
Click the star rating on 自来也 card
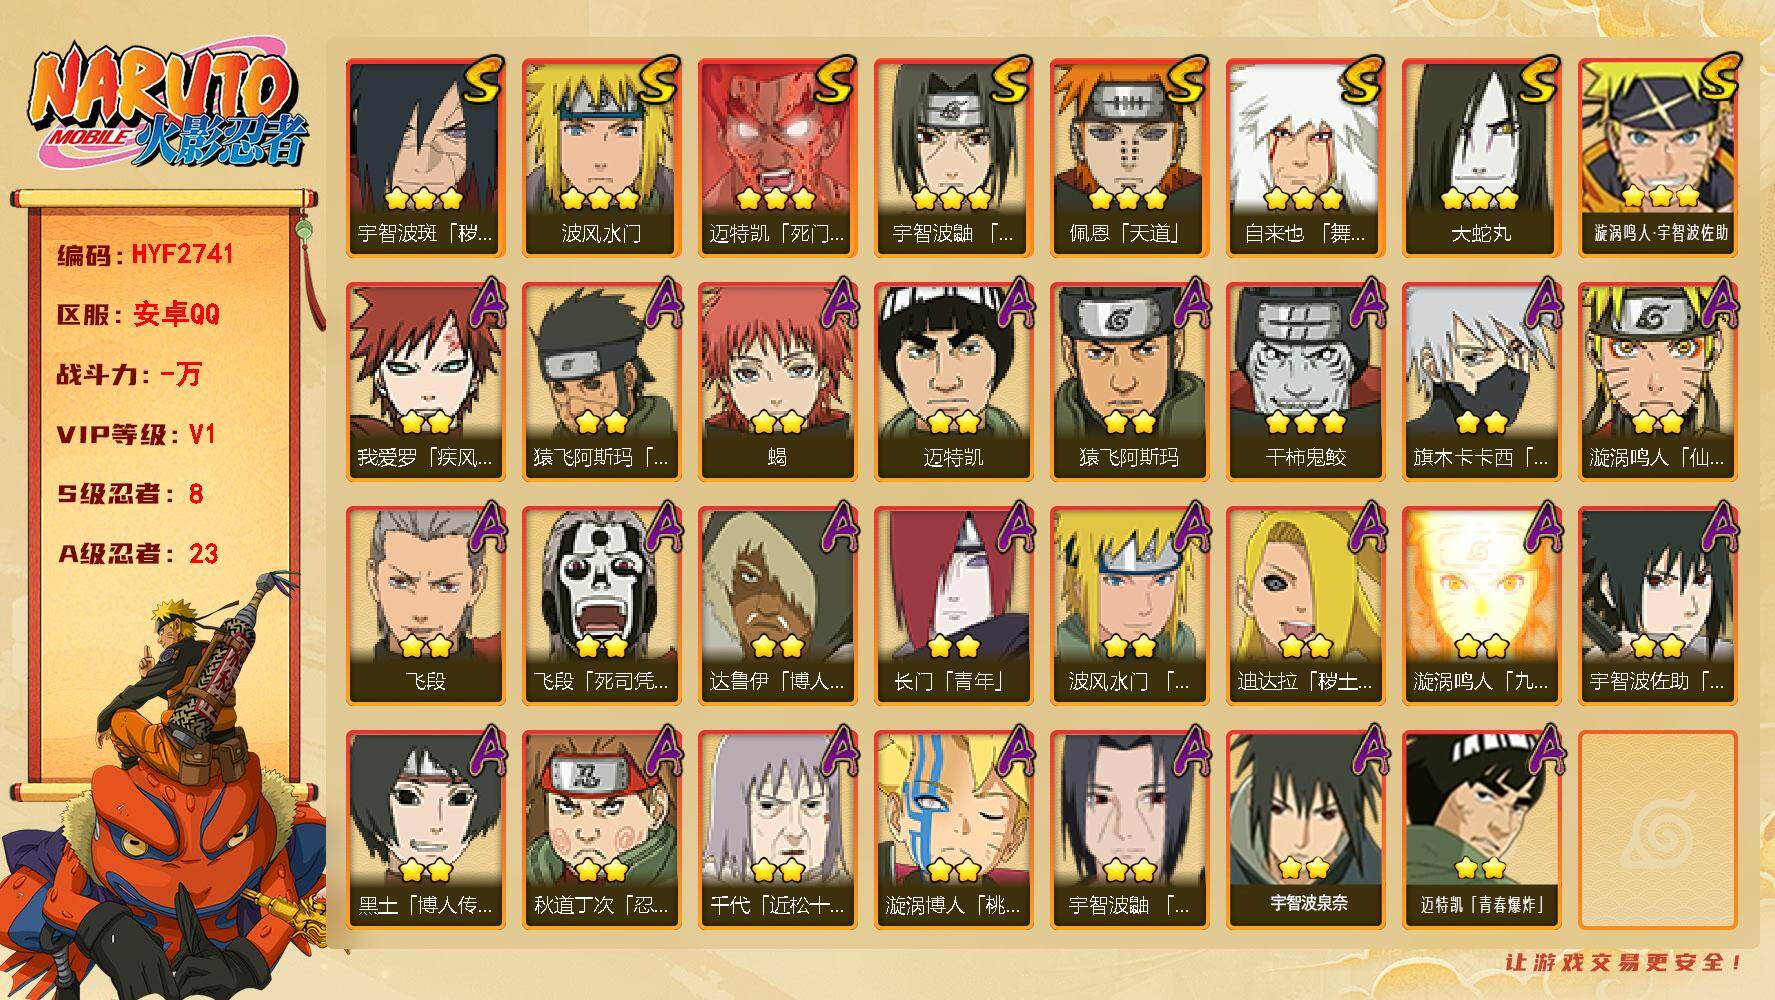(x=1303, y=198)
